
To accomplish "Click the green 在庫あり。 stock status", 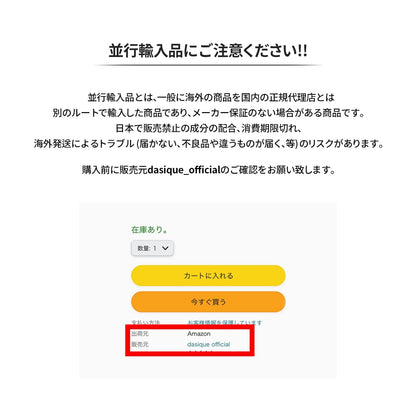I will tap(149, 229).
